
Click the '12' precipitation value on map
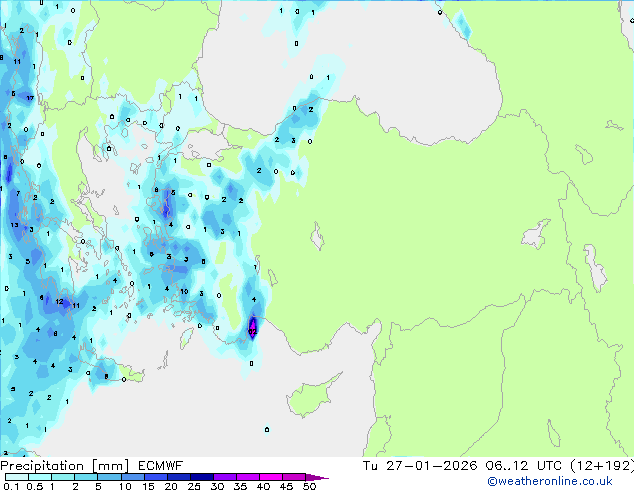point(59,302)
